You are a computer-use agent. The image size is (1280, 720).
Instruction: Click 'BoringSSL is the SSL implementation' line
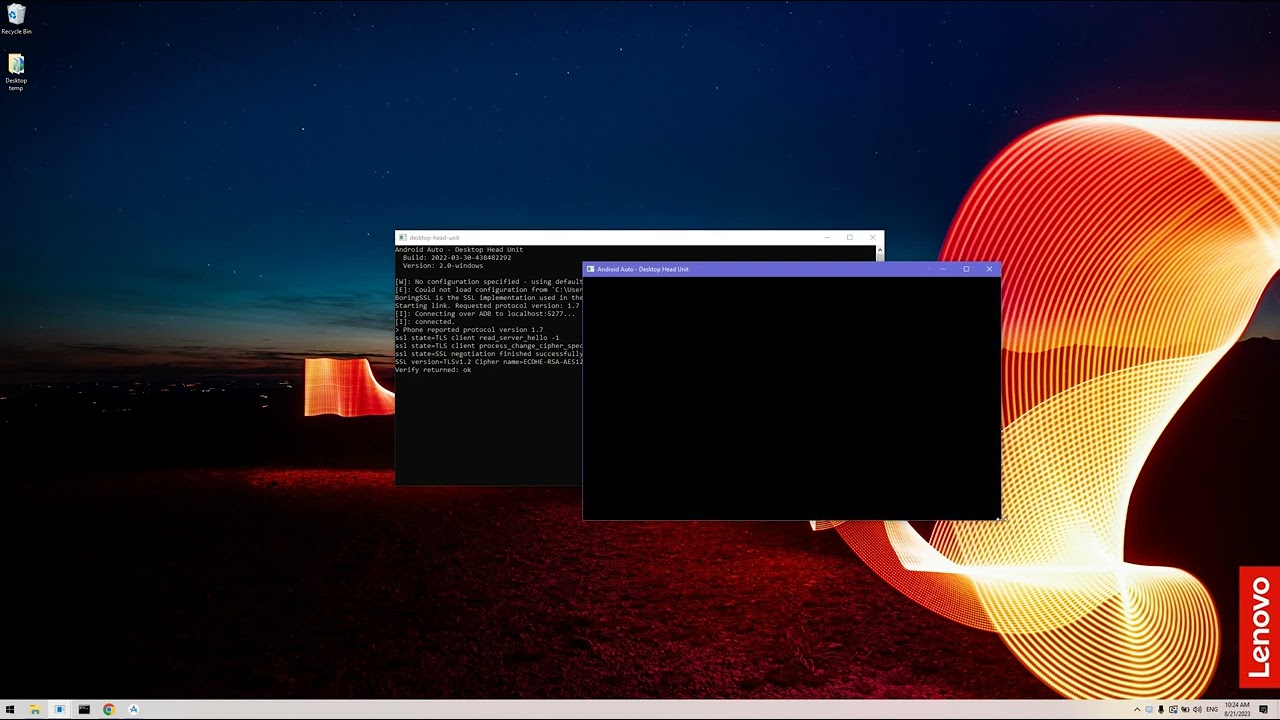click(489, 298)
